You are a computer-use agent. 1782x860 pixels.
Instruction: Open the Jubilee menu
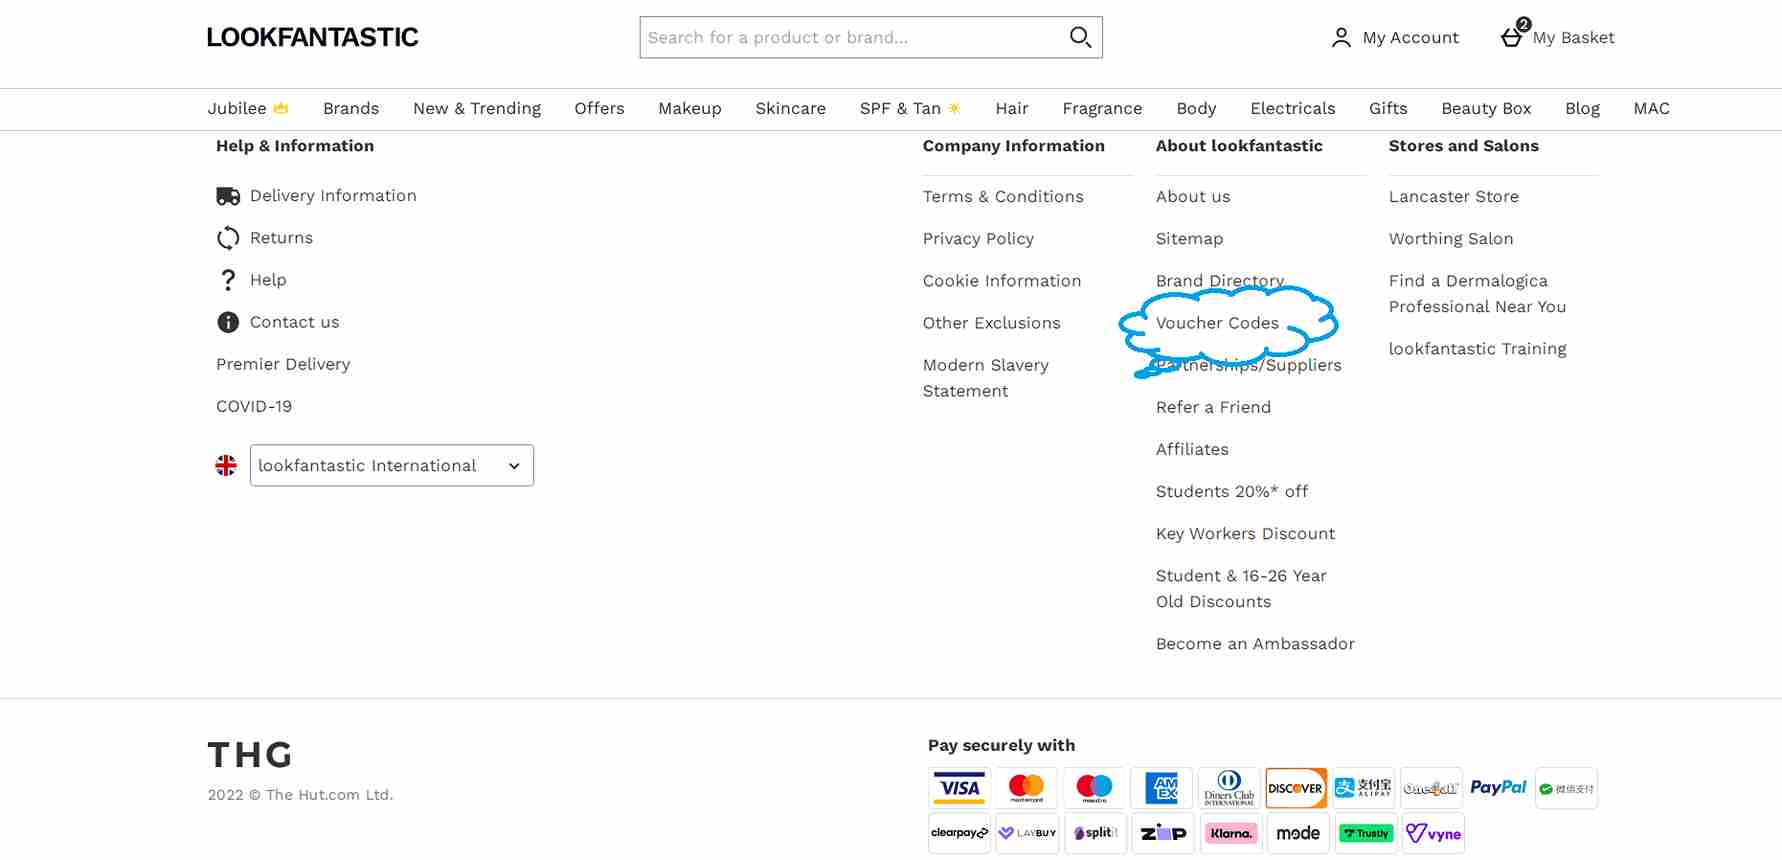pyautogui.click(x=248, y=108)
